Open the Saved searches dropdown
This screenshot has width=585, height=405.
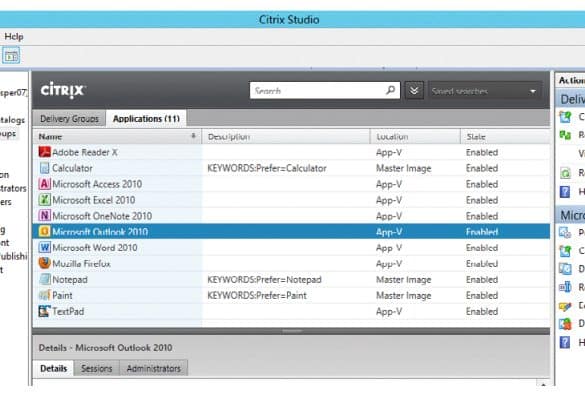tap(485, 91)
